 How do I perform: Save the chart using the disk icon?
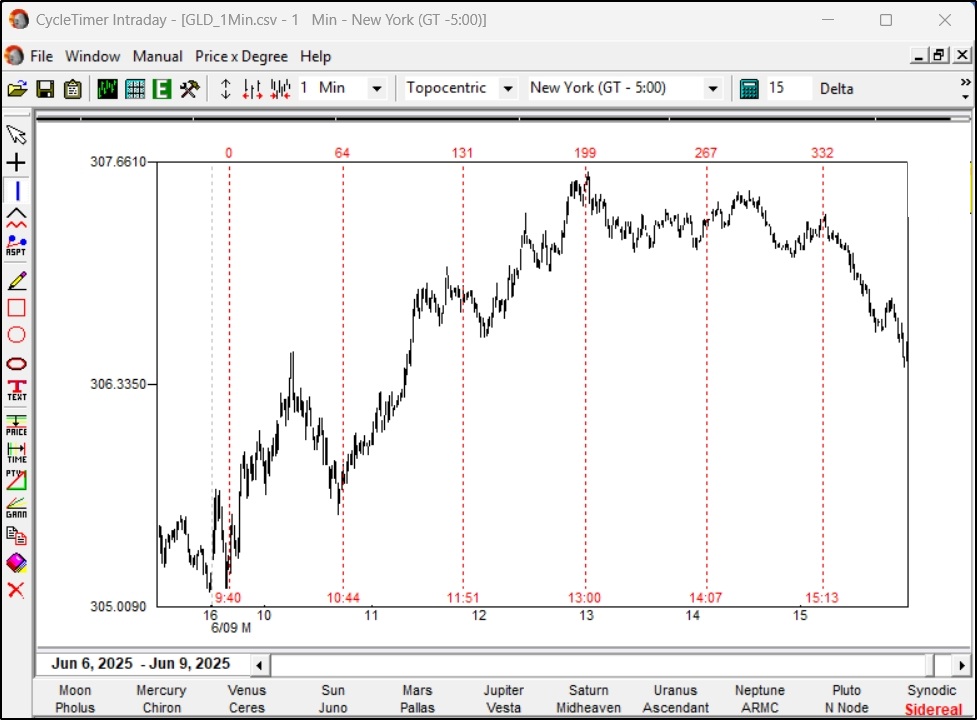pyautogui.click(x=44, y=88)
